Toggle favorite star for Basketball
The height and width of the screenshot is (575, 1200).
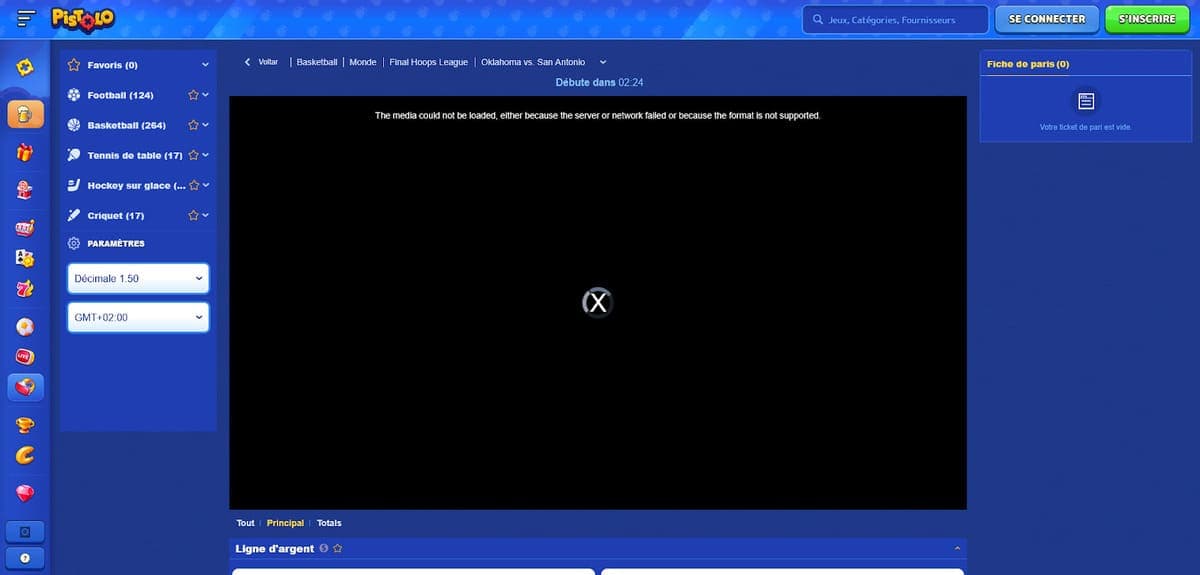(x=193, y=125)
